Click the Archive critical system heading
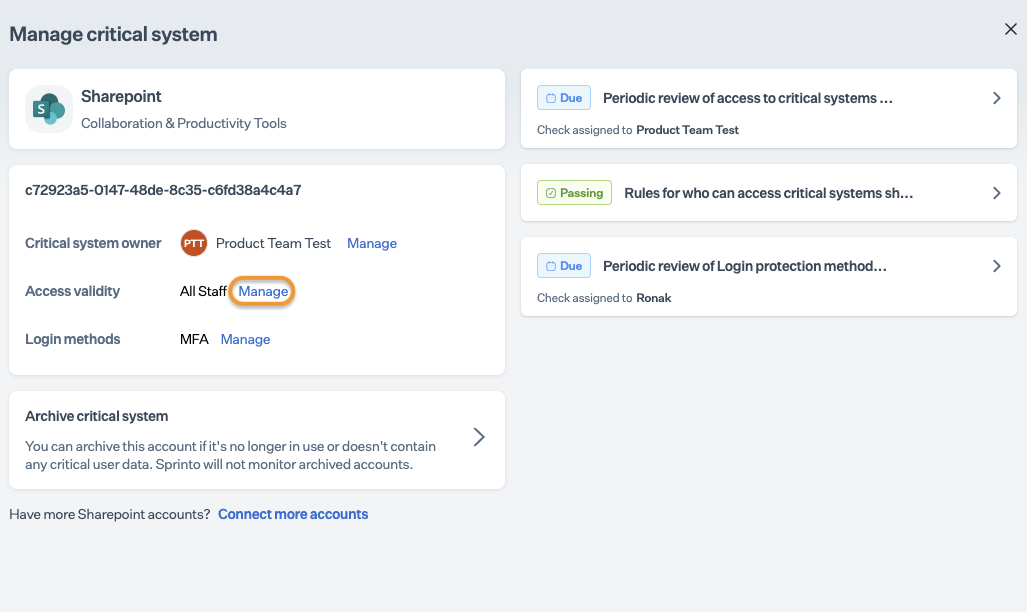The image size is (1027, 612). (96, 416)
